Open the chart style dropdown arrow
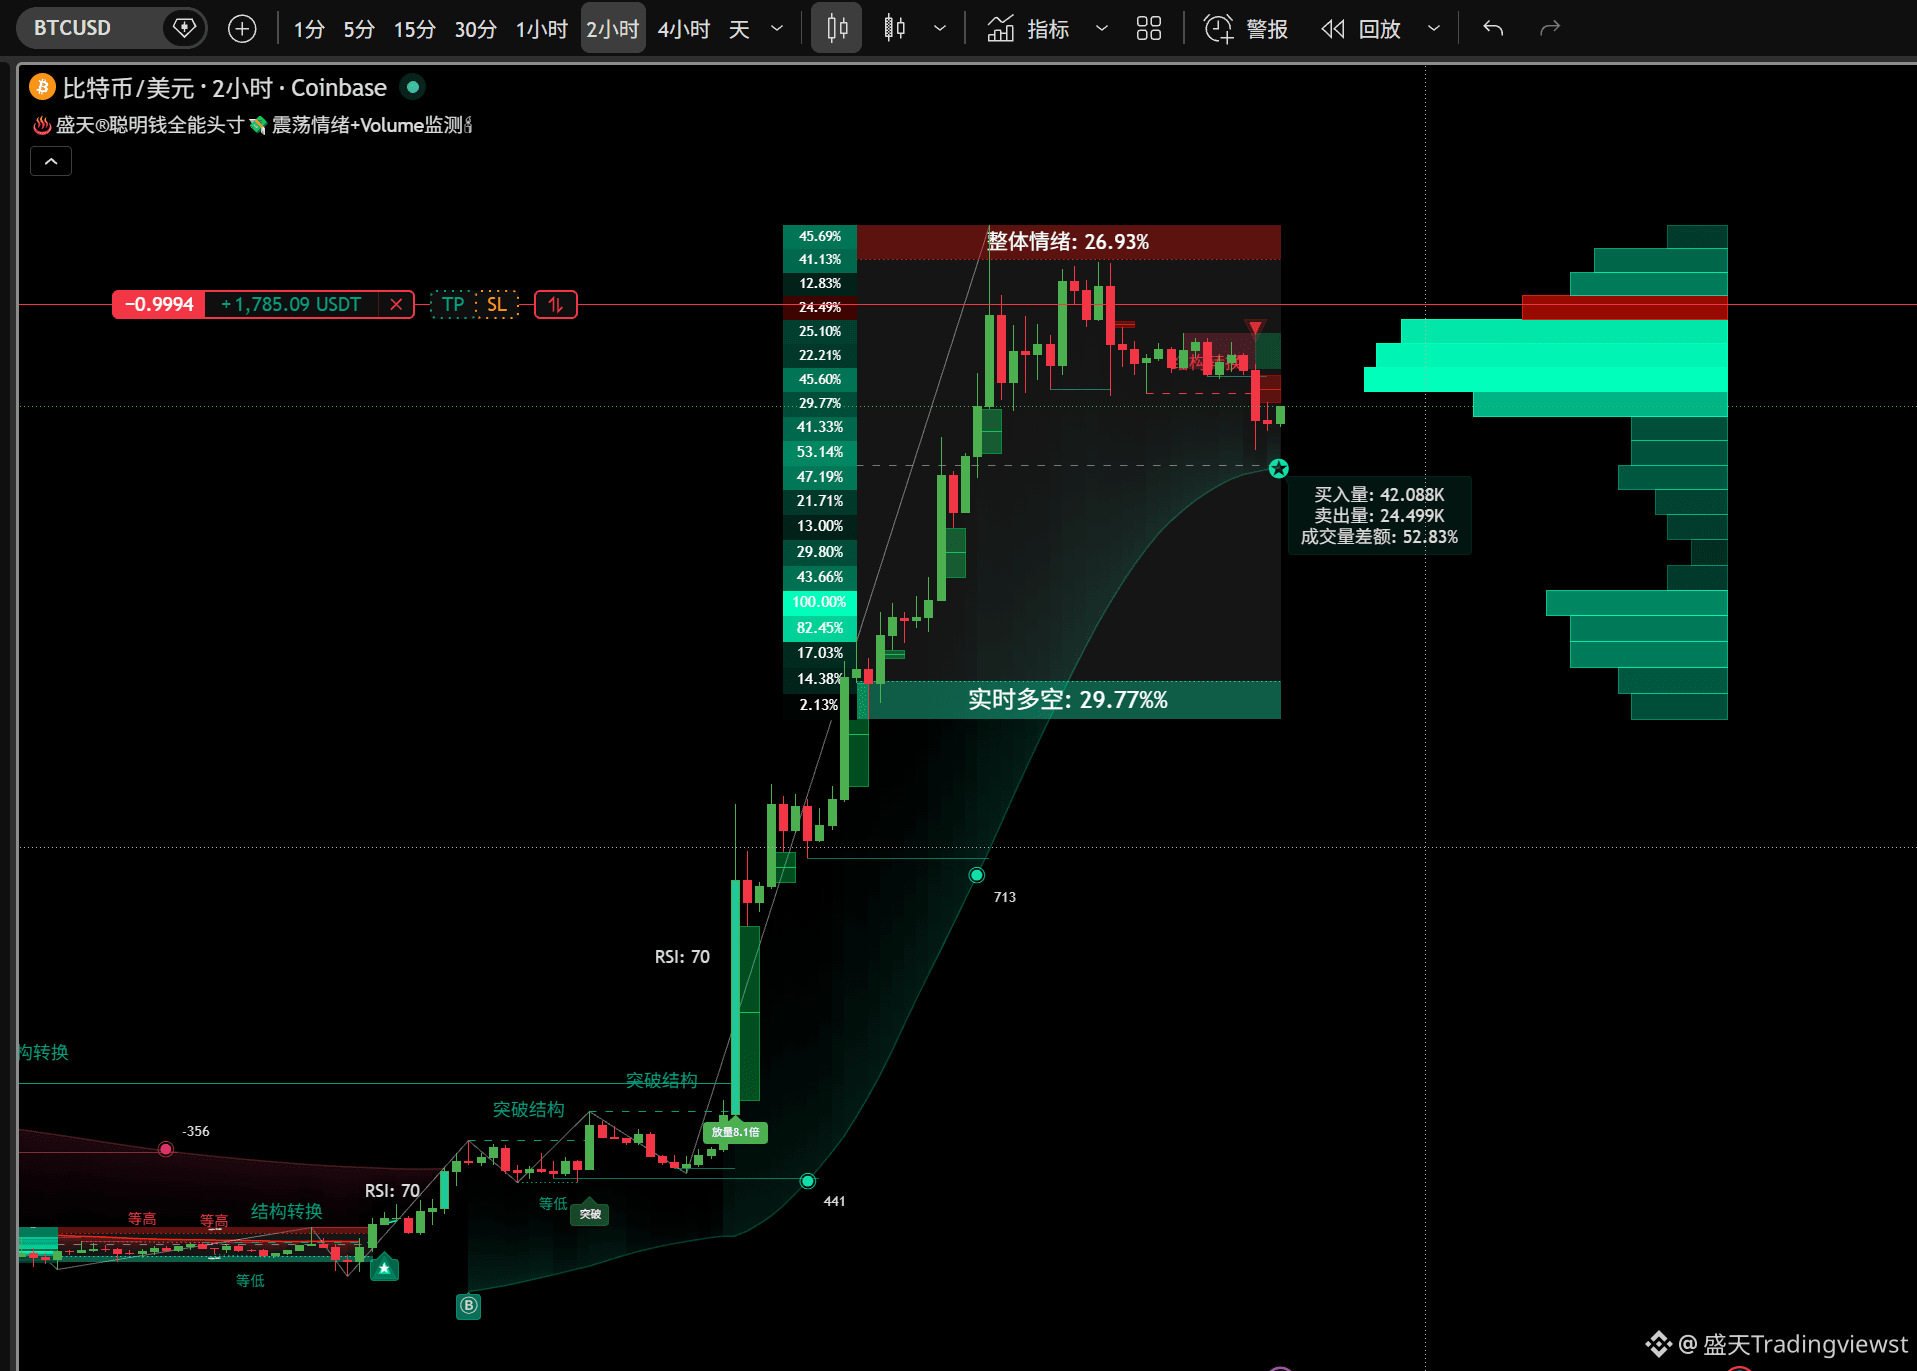 click(940, 29)
